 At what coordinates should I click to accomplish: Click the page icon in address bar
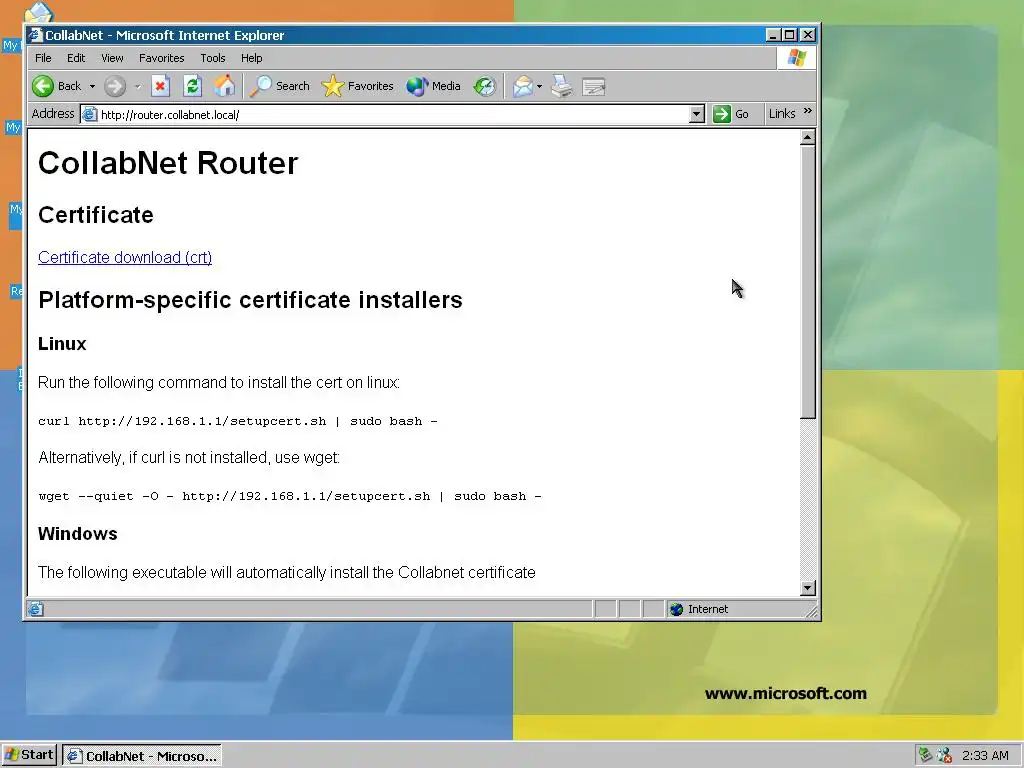(x=89, y=114)
